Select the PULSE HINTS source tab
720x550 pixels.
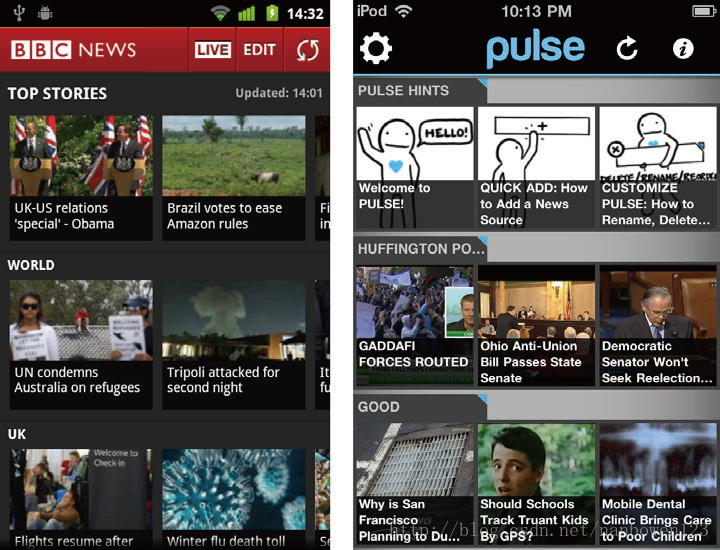(x=420, y=90)
